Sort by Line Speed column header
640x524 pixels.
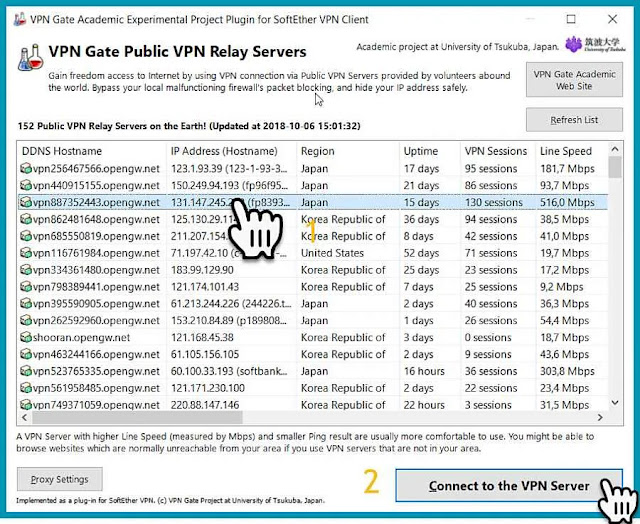tap(571, 151)
